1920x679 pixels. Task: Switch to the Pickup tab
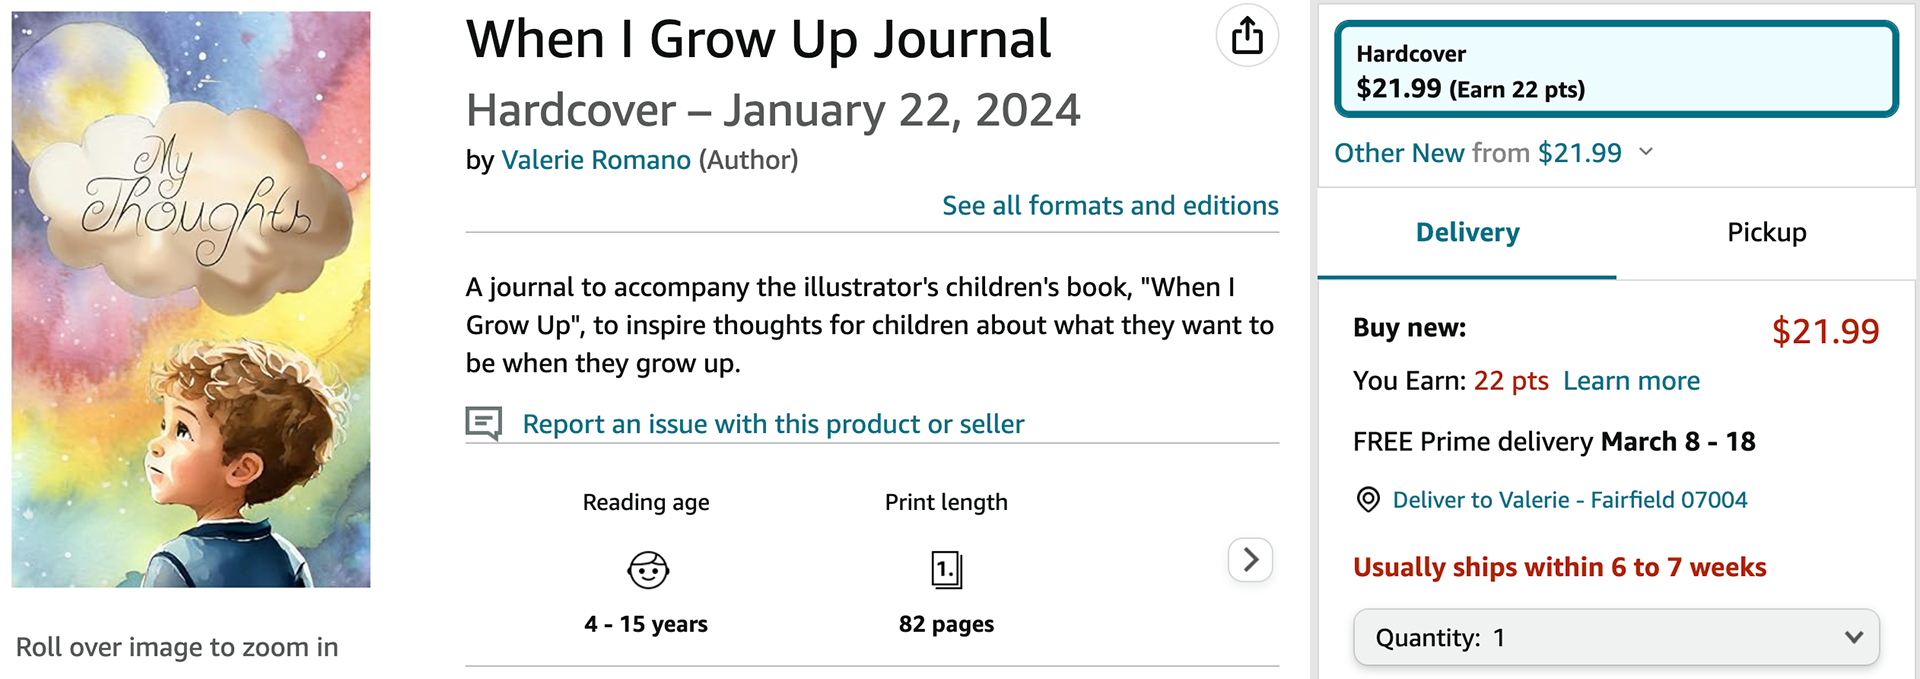[x=1766, y=233]
